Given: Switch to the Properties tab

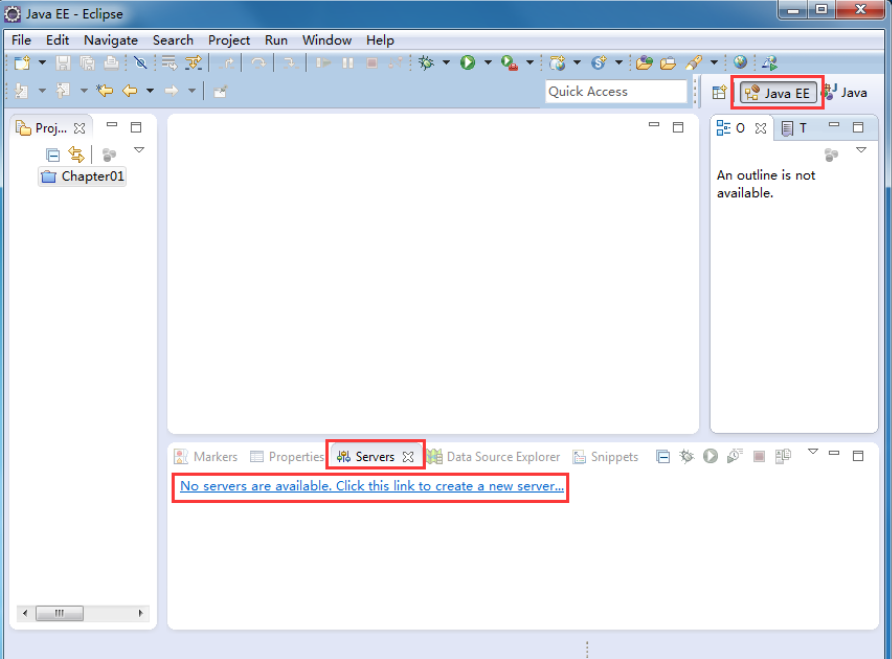Looking at the screenshot, I should coord(287,456).
